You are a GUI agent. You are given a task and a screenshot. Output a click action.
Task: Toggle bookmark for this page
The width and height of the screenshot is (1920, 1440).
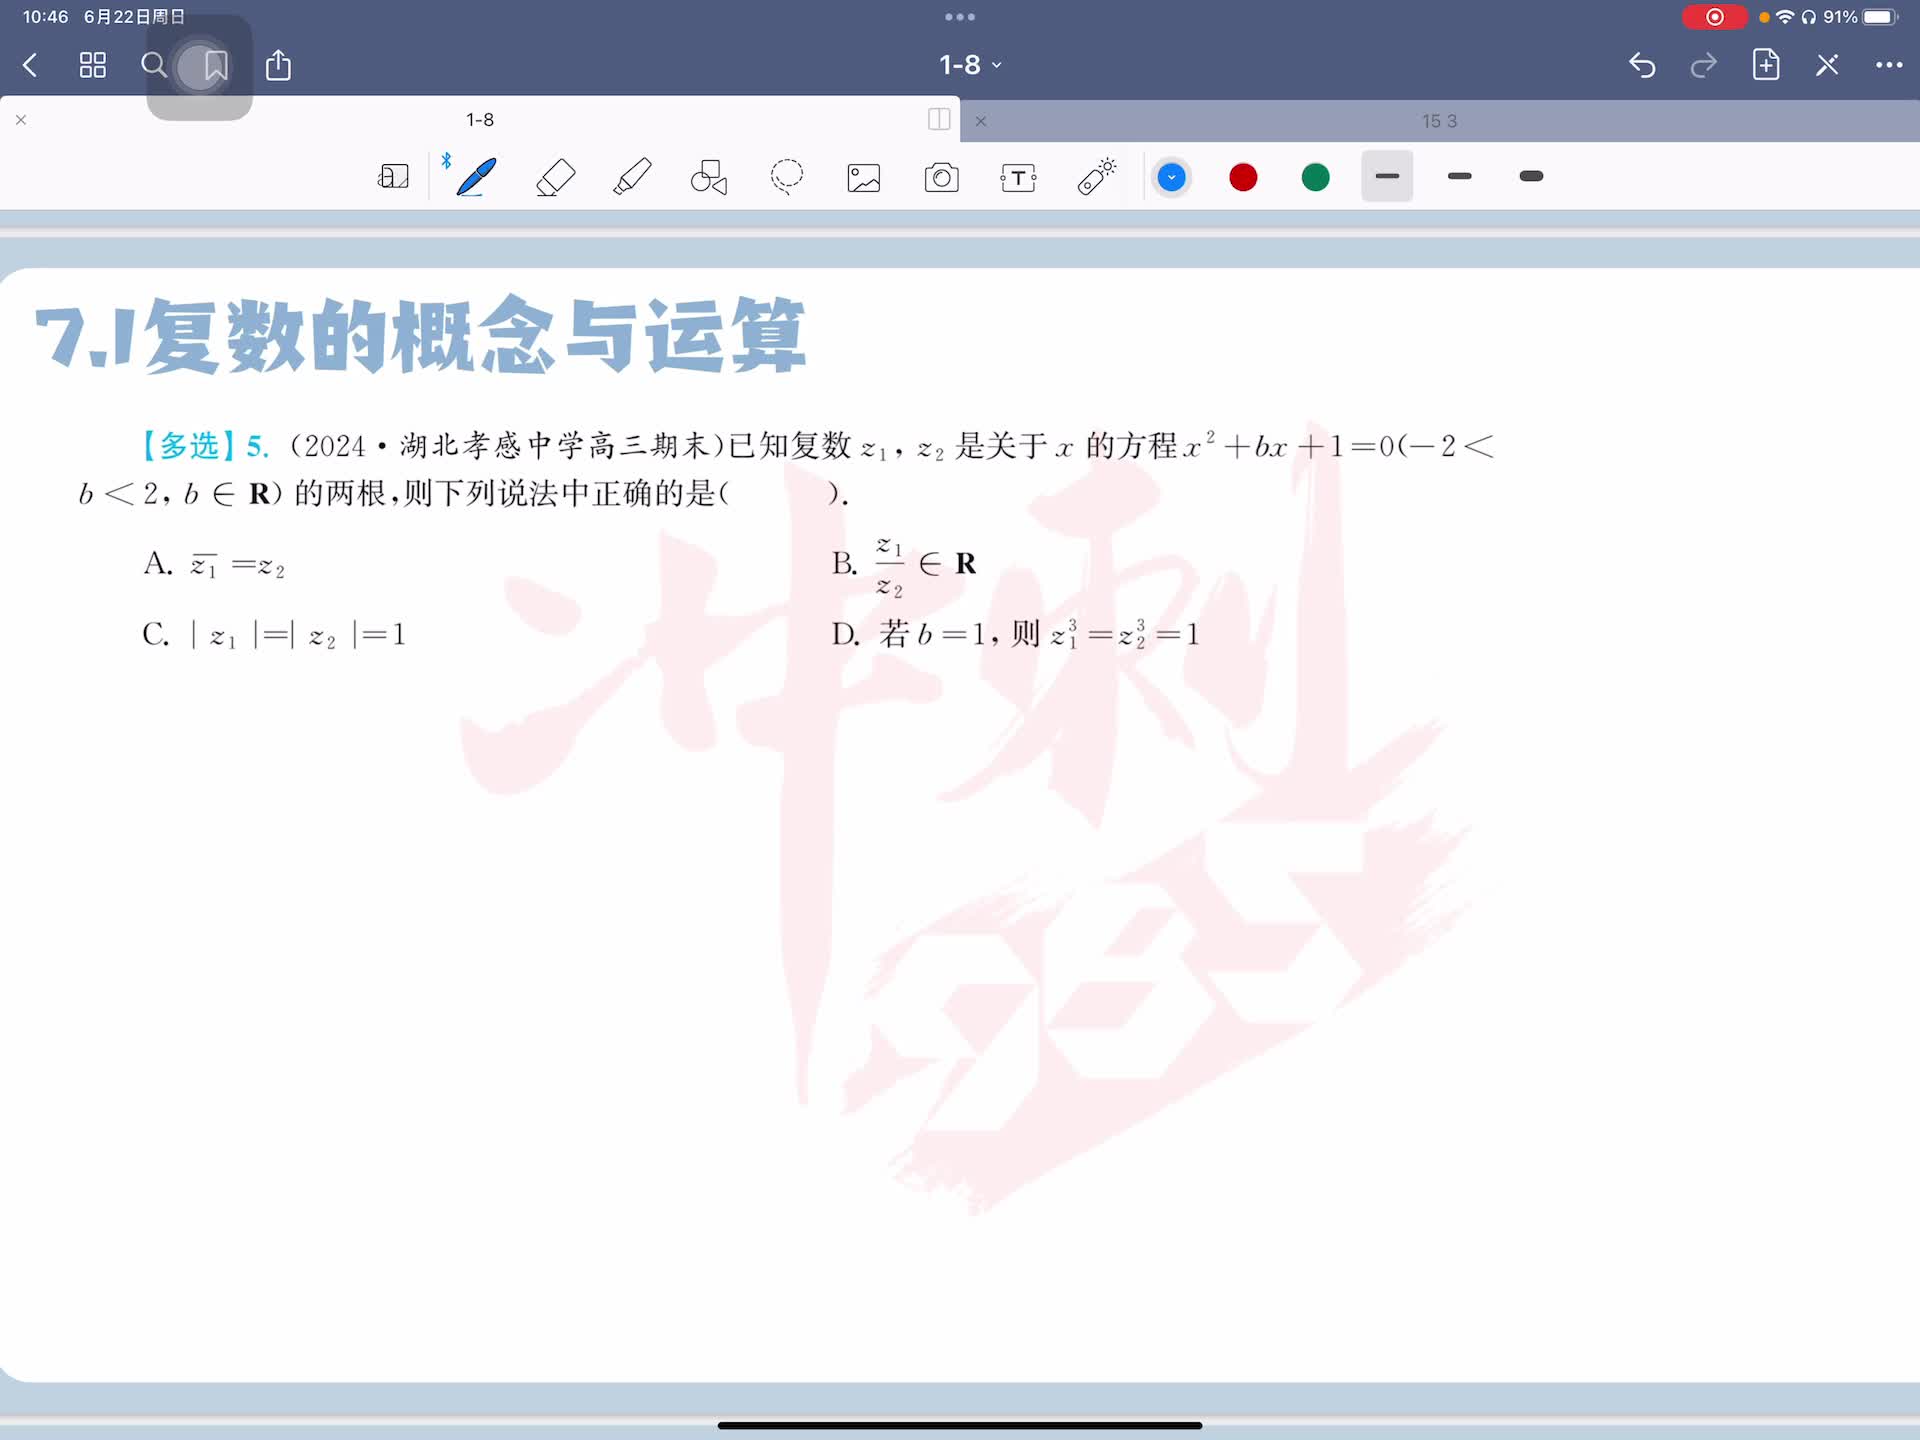coord(215,66)
